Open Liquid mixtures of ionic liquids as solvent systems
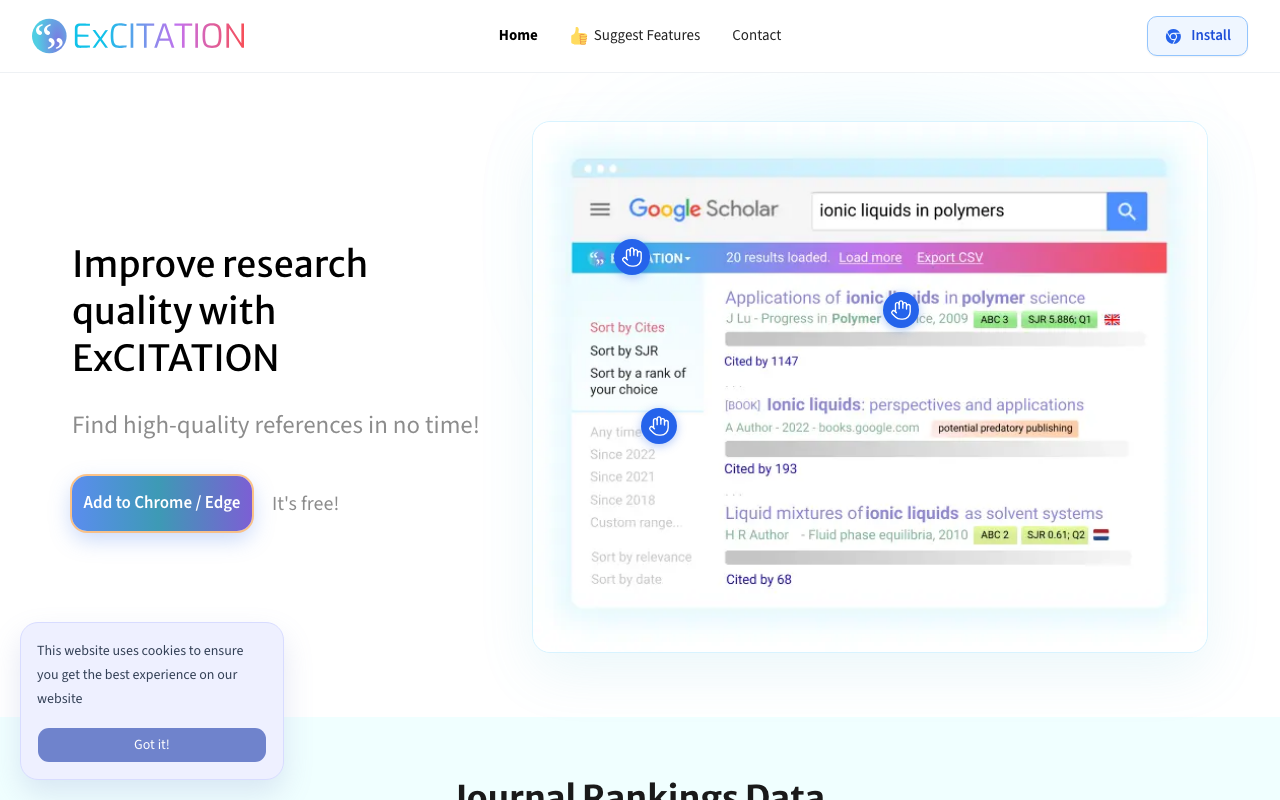The width and height of the screenshot is (1280, 800). pos(914,513)
